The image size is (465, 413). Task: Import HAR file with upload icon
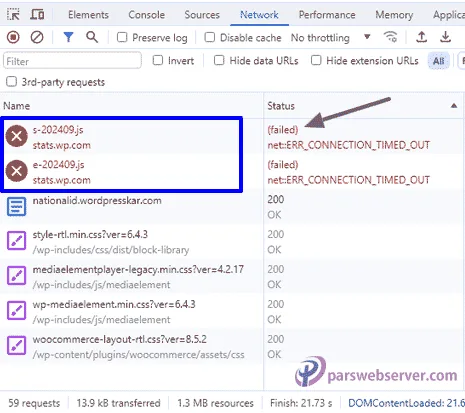[x=421, y=37]
